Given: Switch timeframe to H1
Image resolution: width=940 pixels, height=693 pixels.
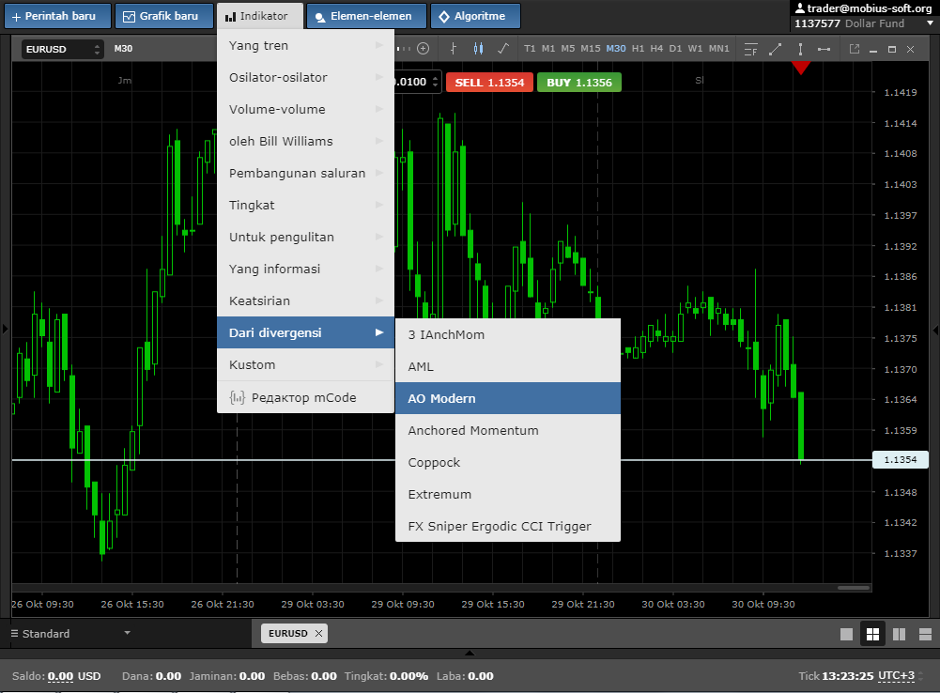Looking at the screenshot, I should click(x=638, y=49).
